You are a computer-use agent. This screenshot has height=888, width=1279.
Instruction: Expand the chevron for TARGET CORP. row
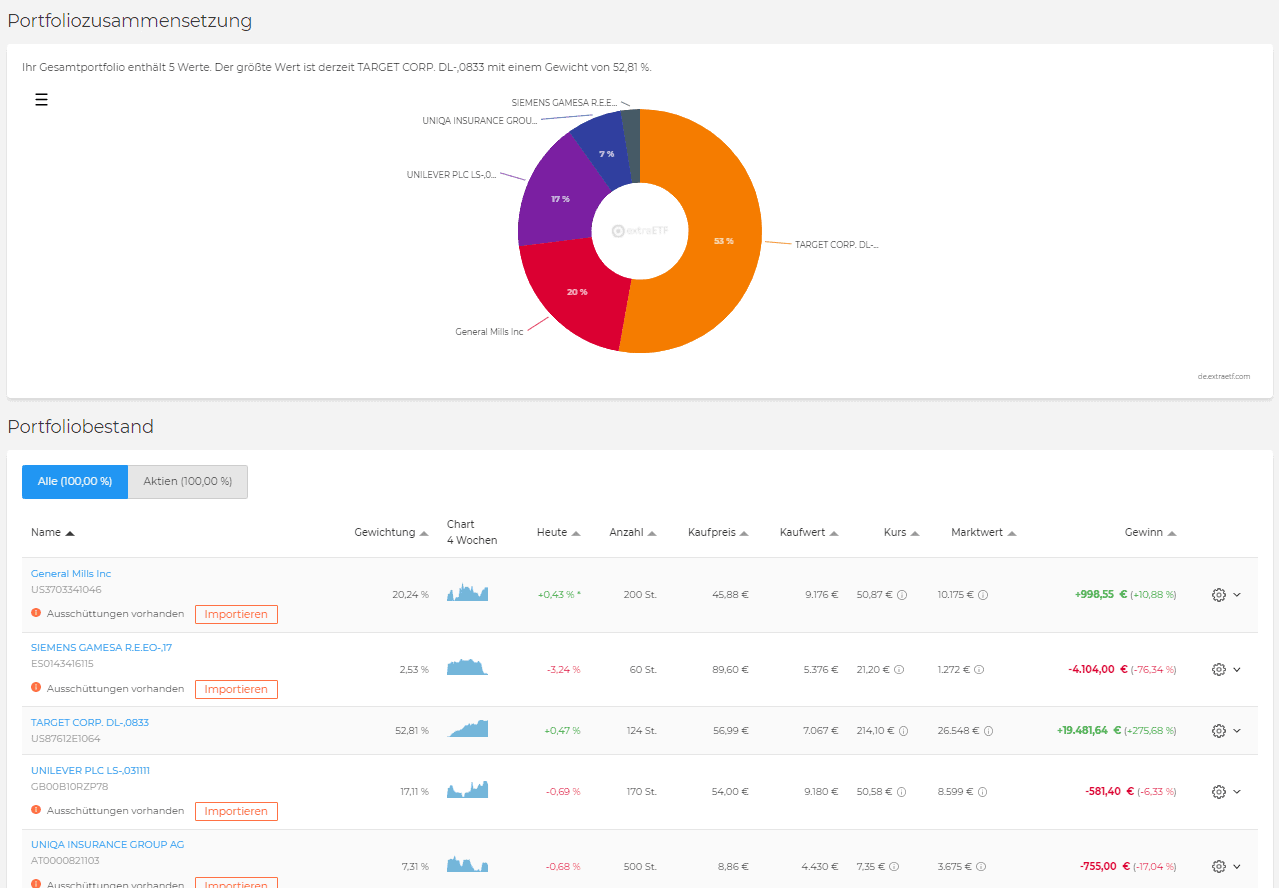coord(1237,730)
